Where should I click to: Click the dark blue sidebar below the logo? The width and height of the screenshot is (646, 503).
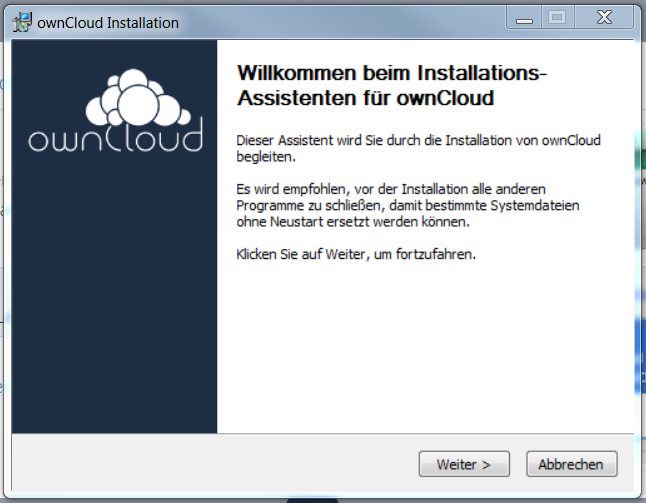pyautogui.click(x=117, y=300)
